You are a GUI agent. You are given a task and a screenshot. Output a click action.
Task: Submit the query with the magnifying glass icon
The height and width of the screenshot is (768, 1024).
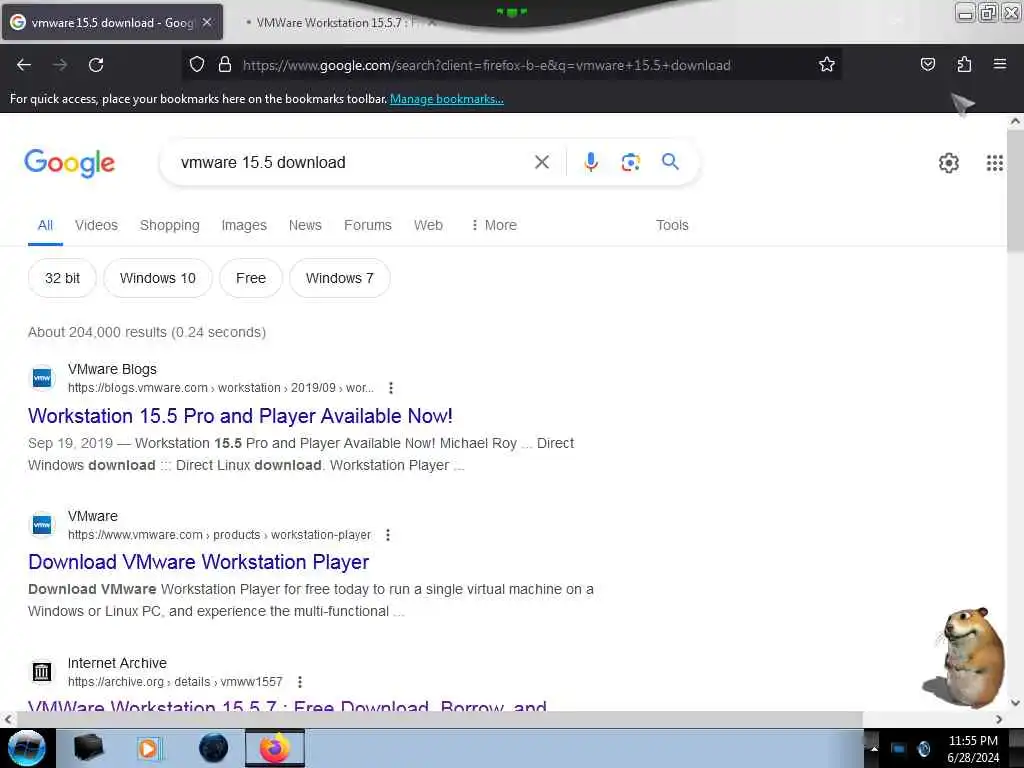670,161
